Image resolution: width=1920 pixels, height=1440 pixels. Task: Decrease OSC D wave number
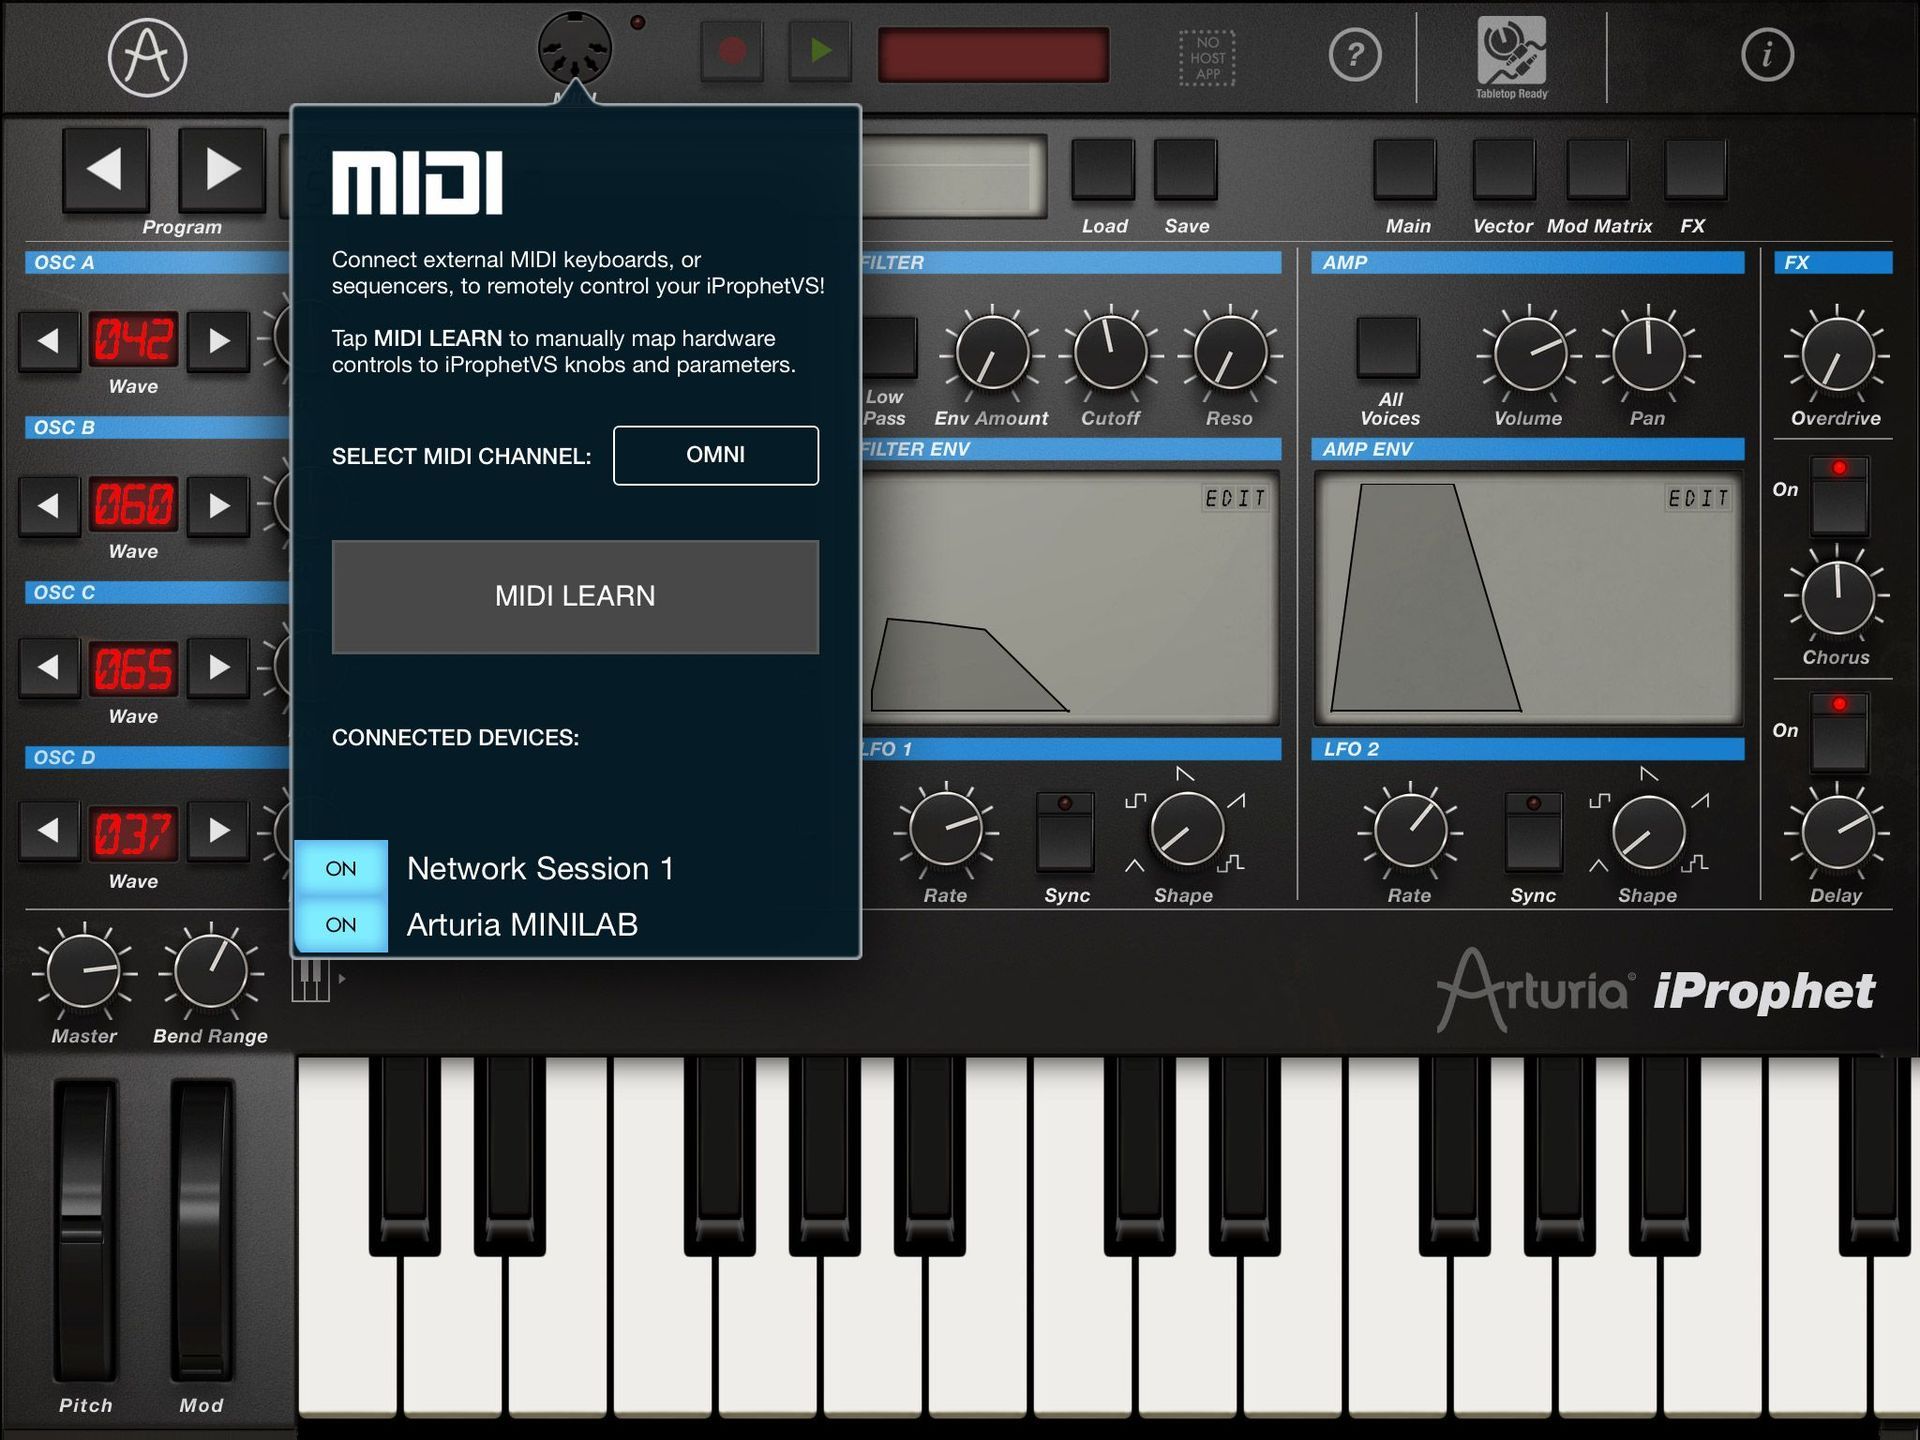coord(49,831)
